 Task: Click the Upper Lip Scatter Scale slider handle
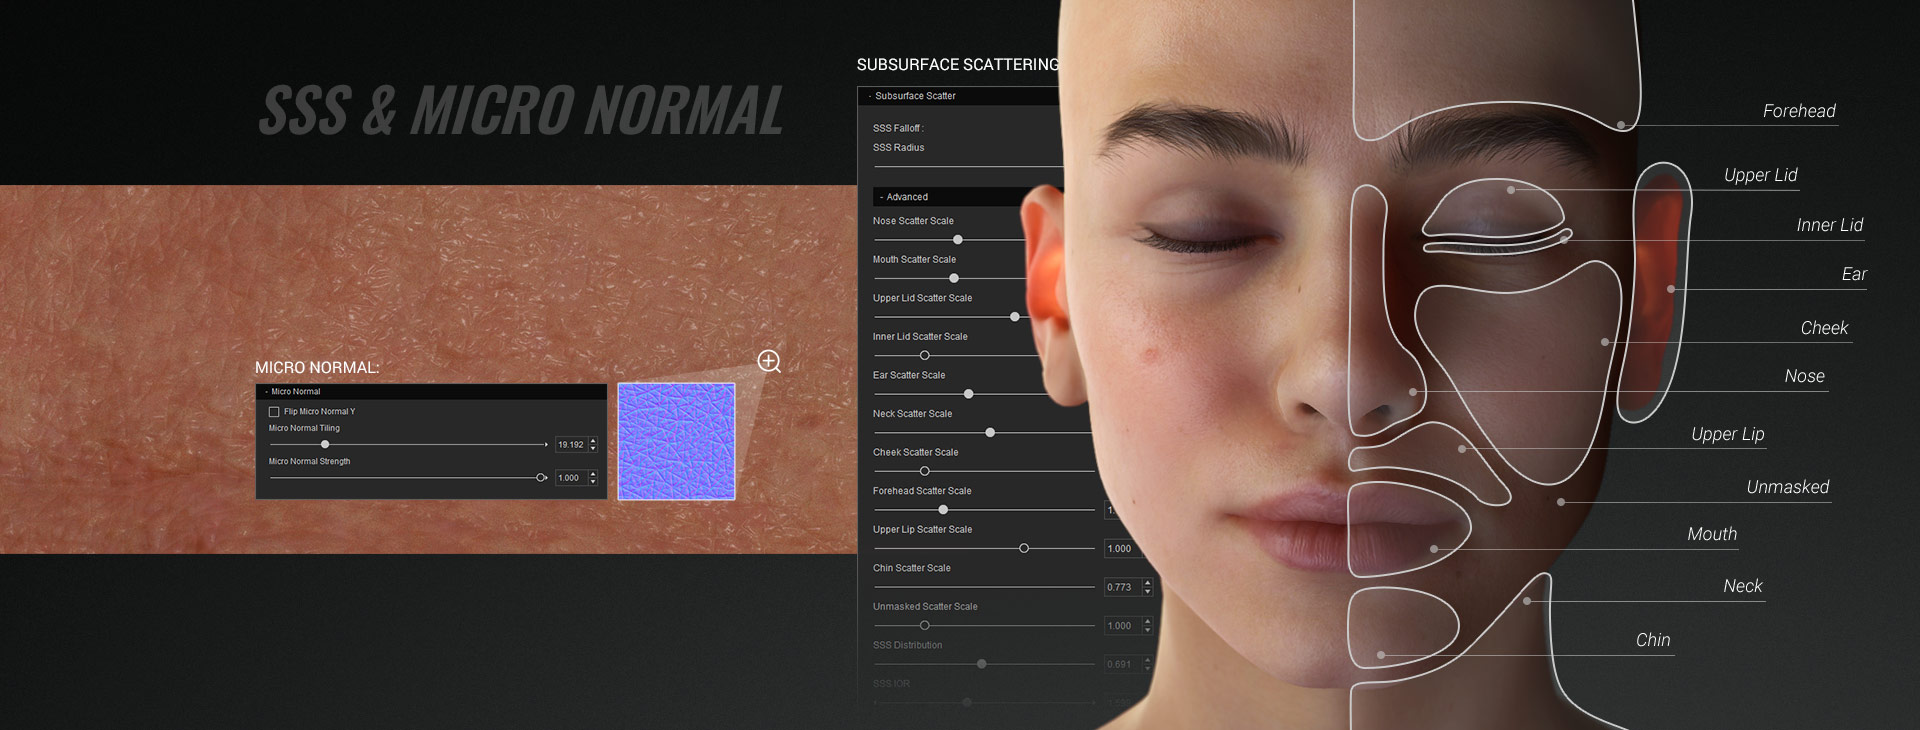pos(1024,548)
